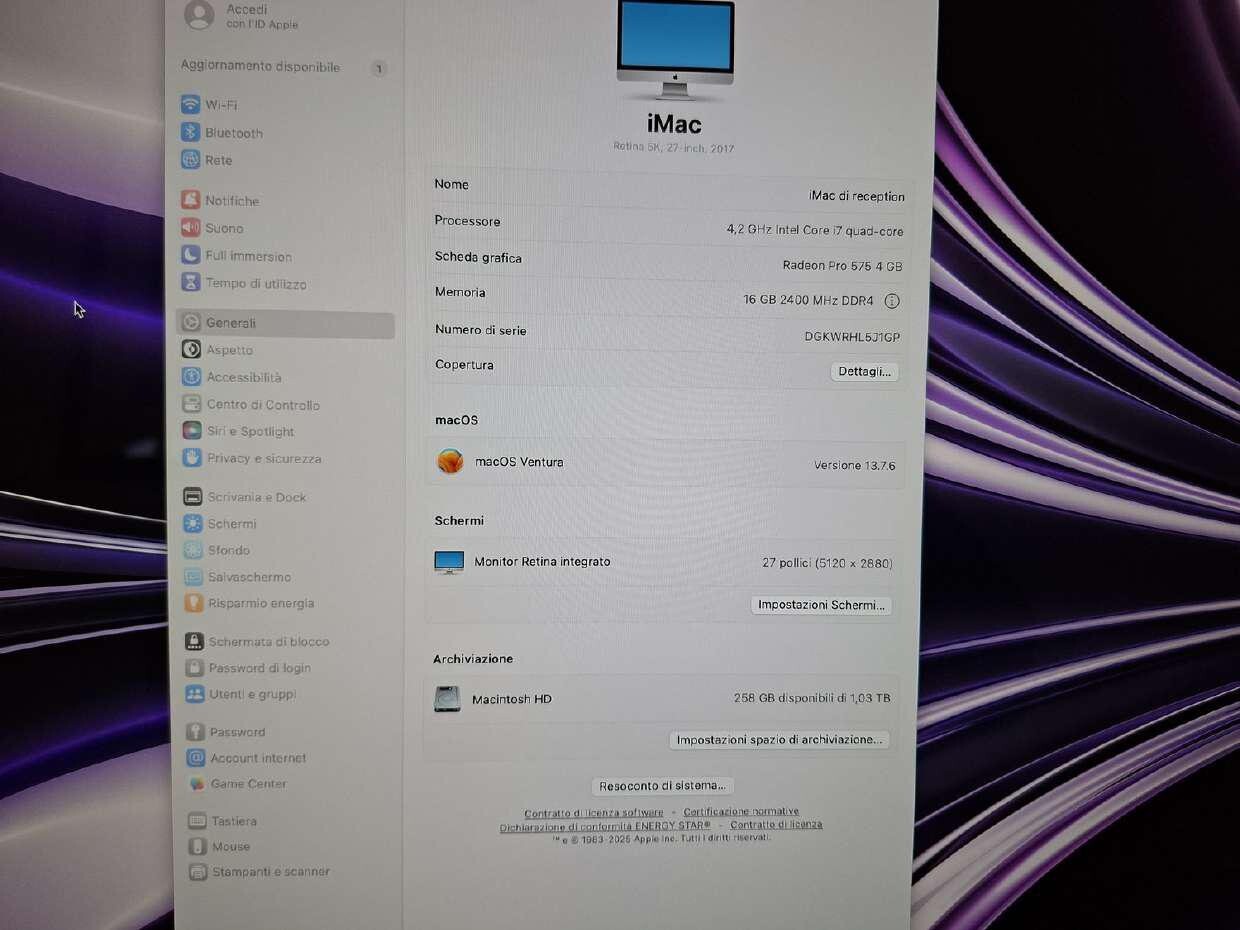The image size is (1240, 930).
Task: Open the Risparmio energia bulb icon
Action: pyautogui.click(x=193, y=603)
